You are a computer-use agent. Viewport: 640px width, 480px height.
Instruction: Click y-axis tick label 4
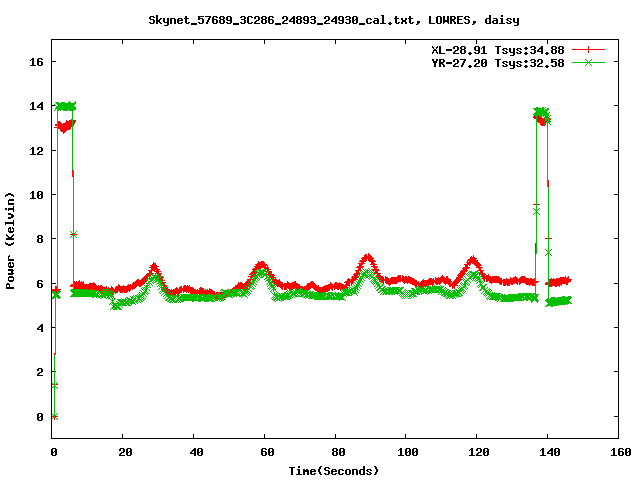40,328
